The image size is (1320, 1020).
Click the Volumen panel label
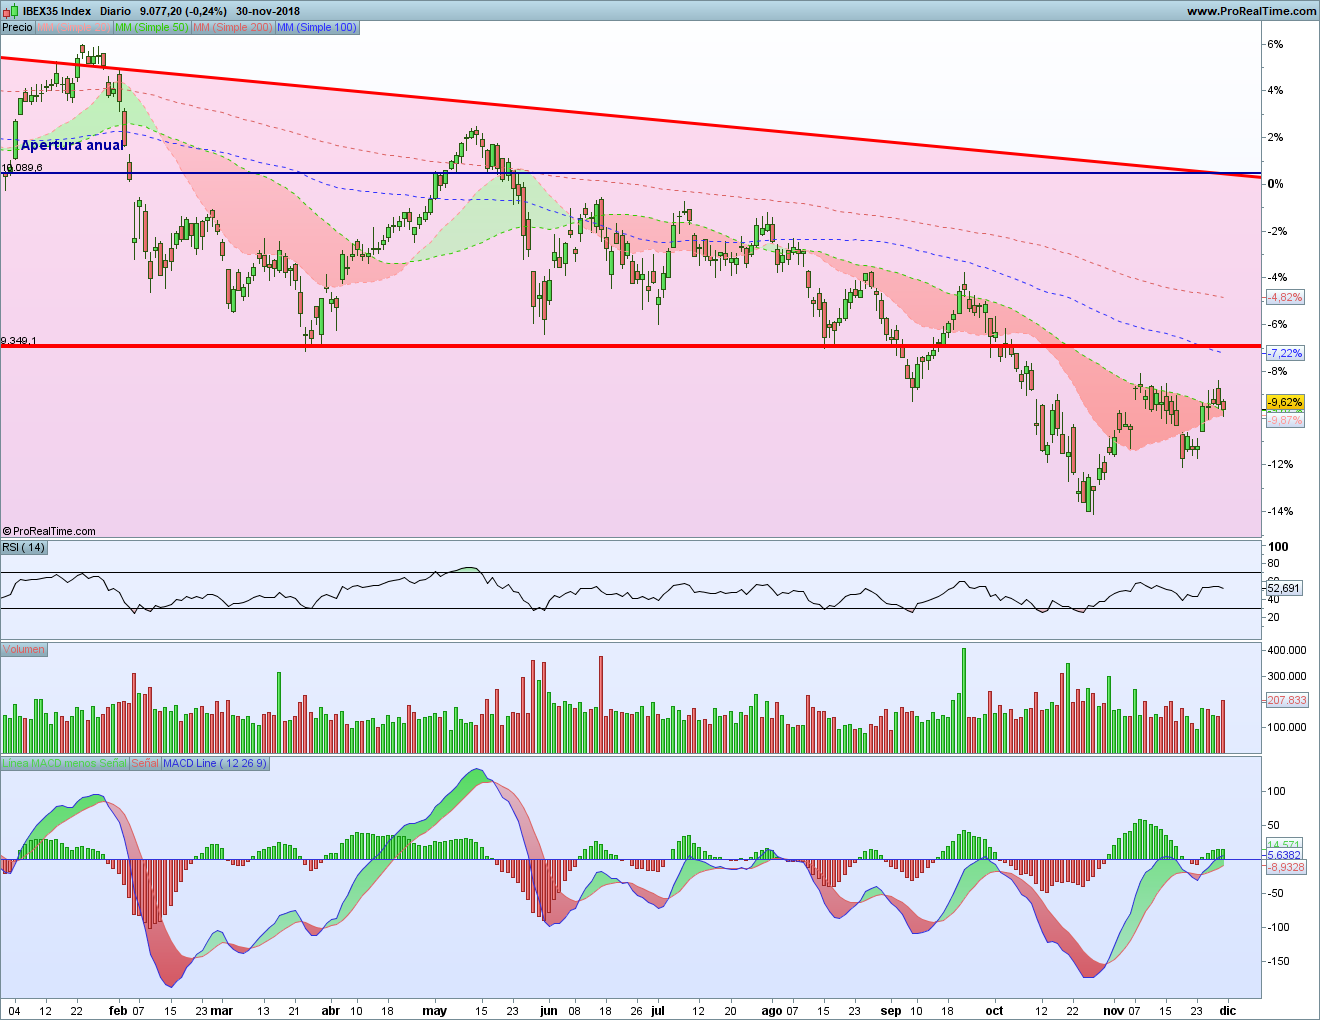pyautogui.click(x=23, y=649)
